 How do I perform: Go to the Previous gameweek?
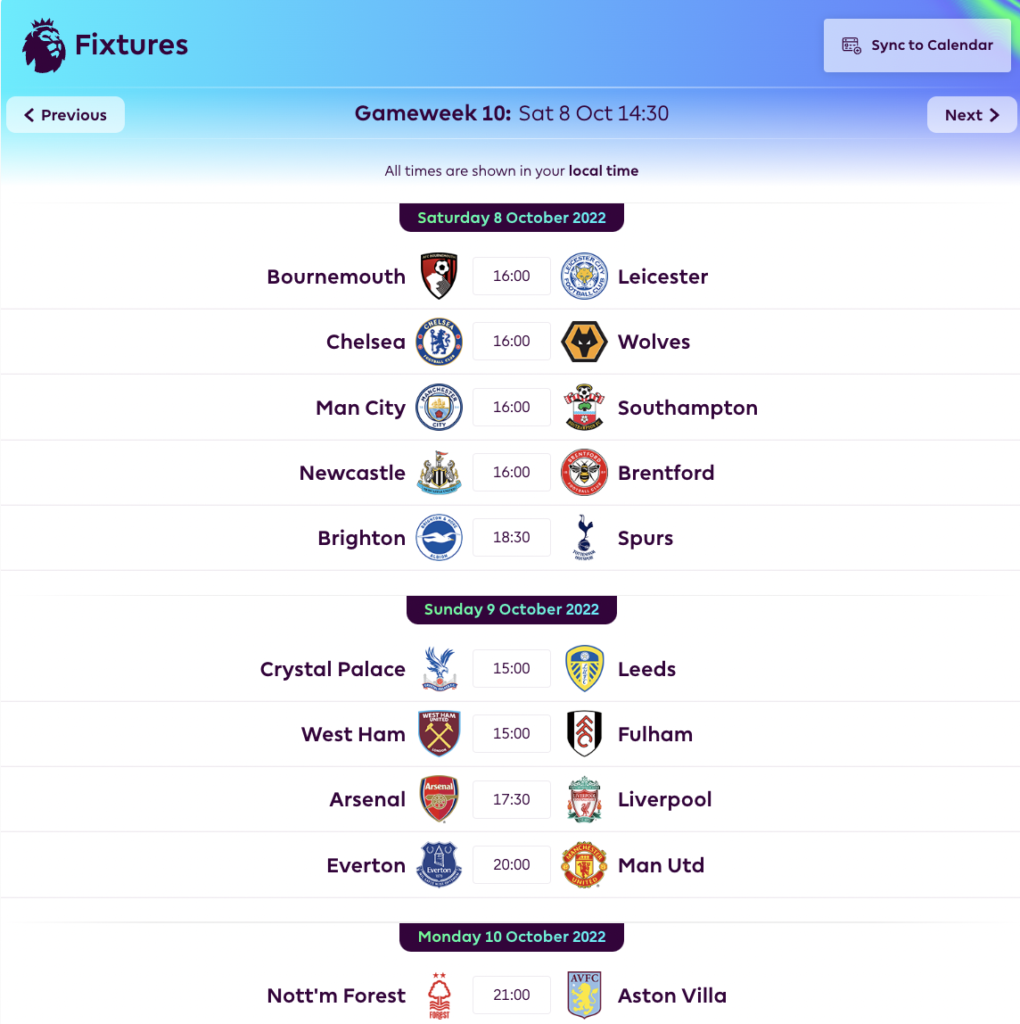coord(65,115)
